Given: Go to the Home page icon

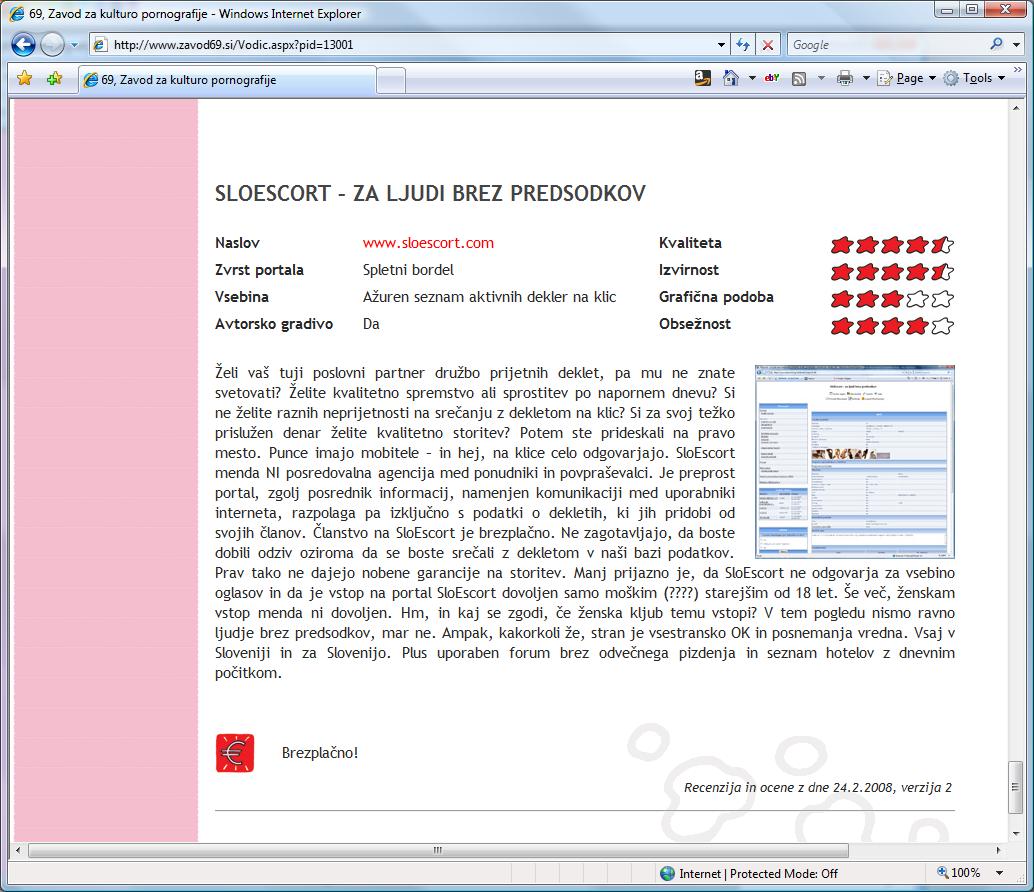Looking at the screenshot, I should [x=731, y=78].
